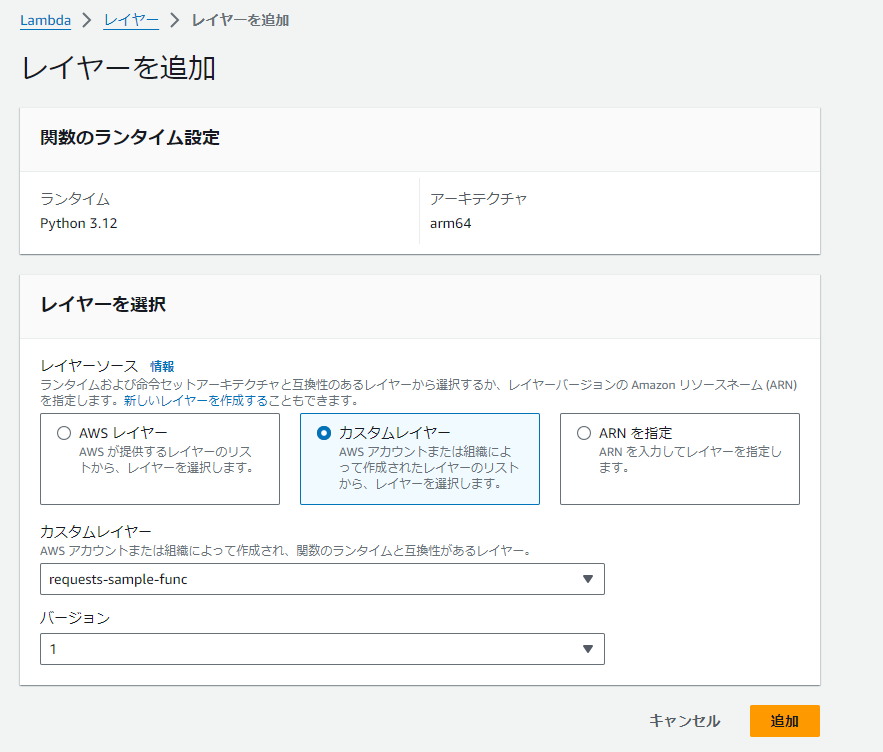
Task: Click the レイヤーソース label
Action: [x=90, y=366]
